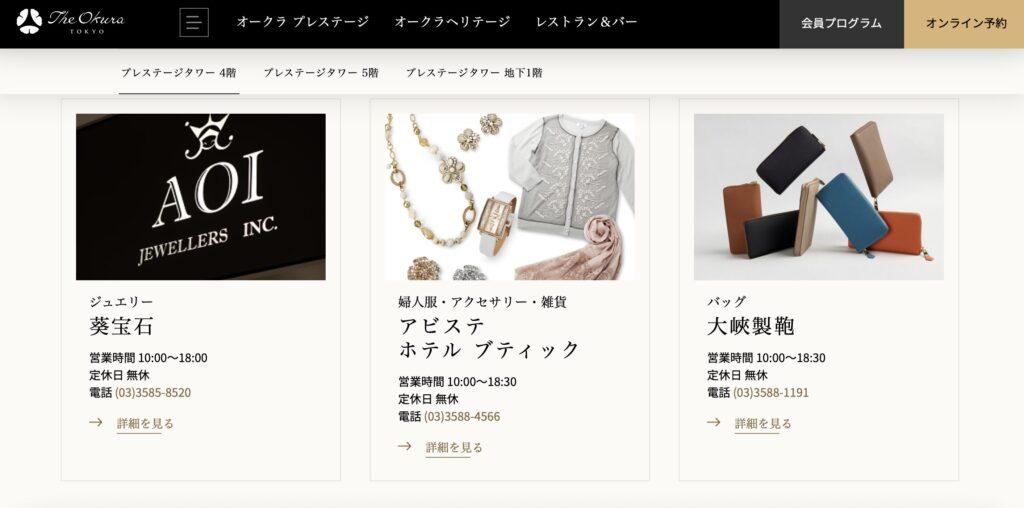Open the hamburger menu icon

point(194,22)
